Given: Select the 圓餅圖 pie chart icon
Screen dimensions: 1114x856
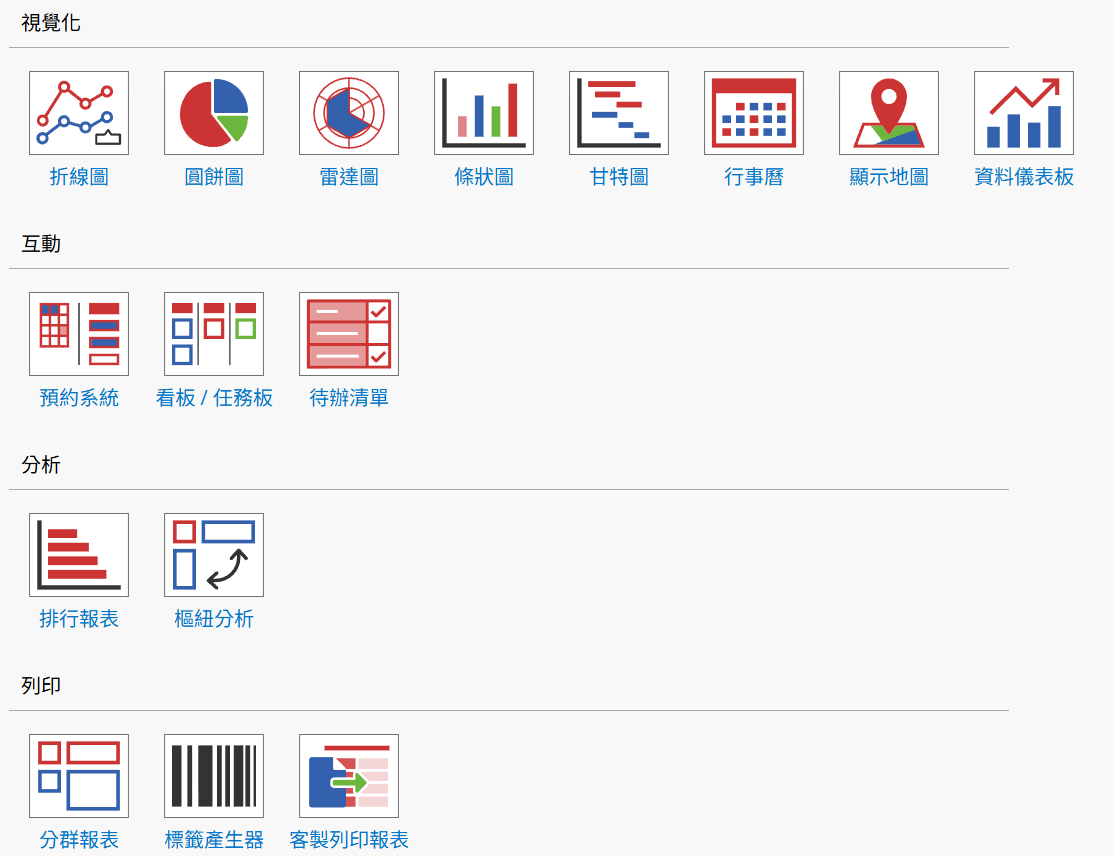Looking at the screenshot, I should click(x=214, y=113).
